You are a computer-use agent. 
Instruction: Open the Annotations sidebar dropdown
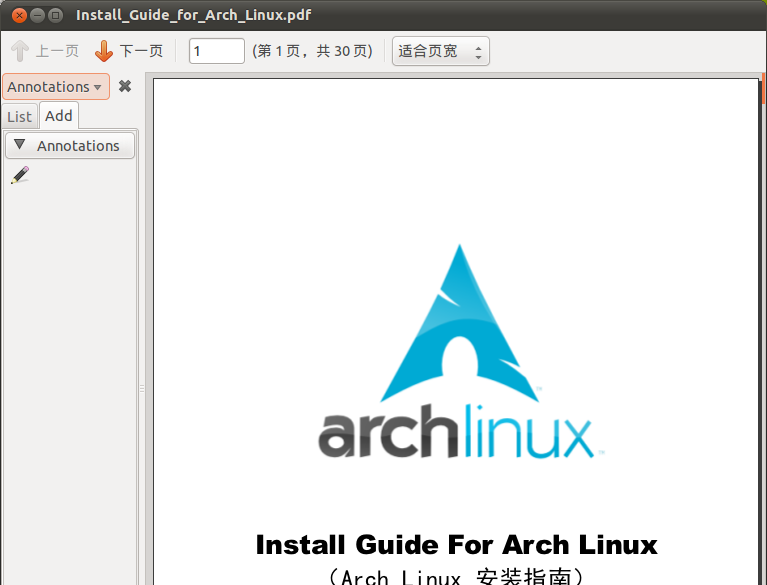(56, 87)
